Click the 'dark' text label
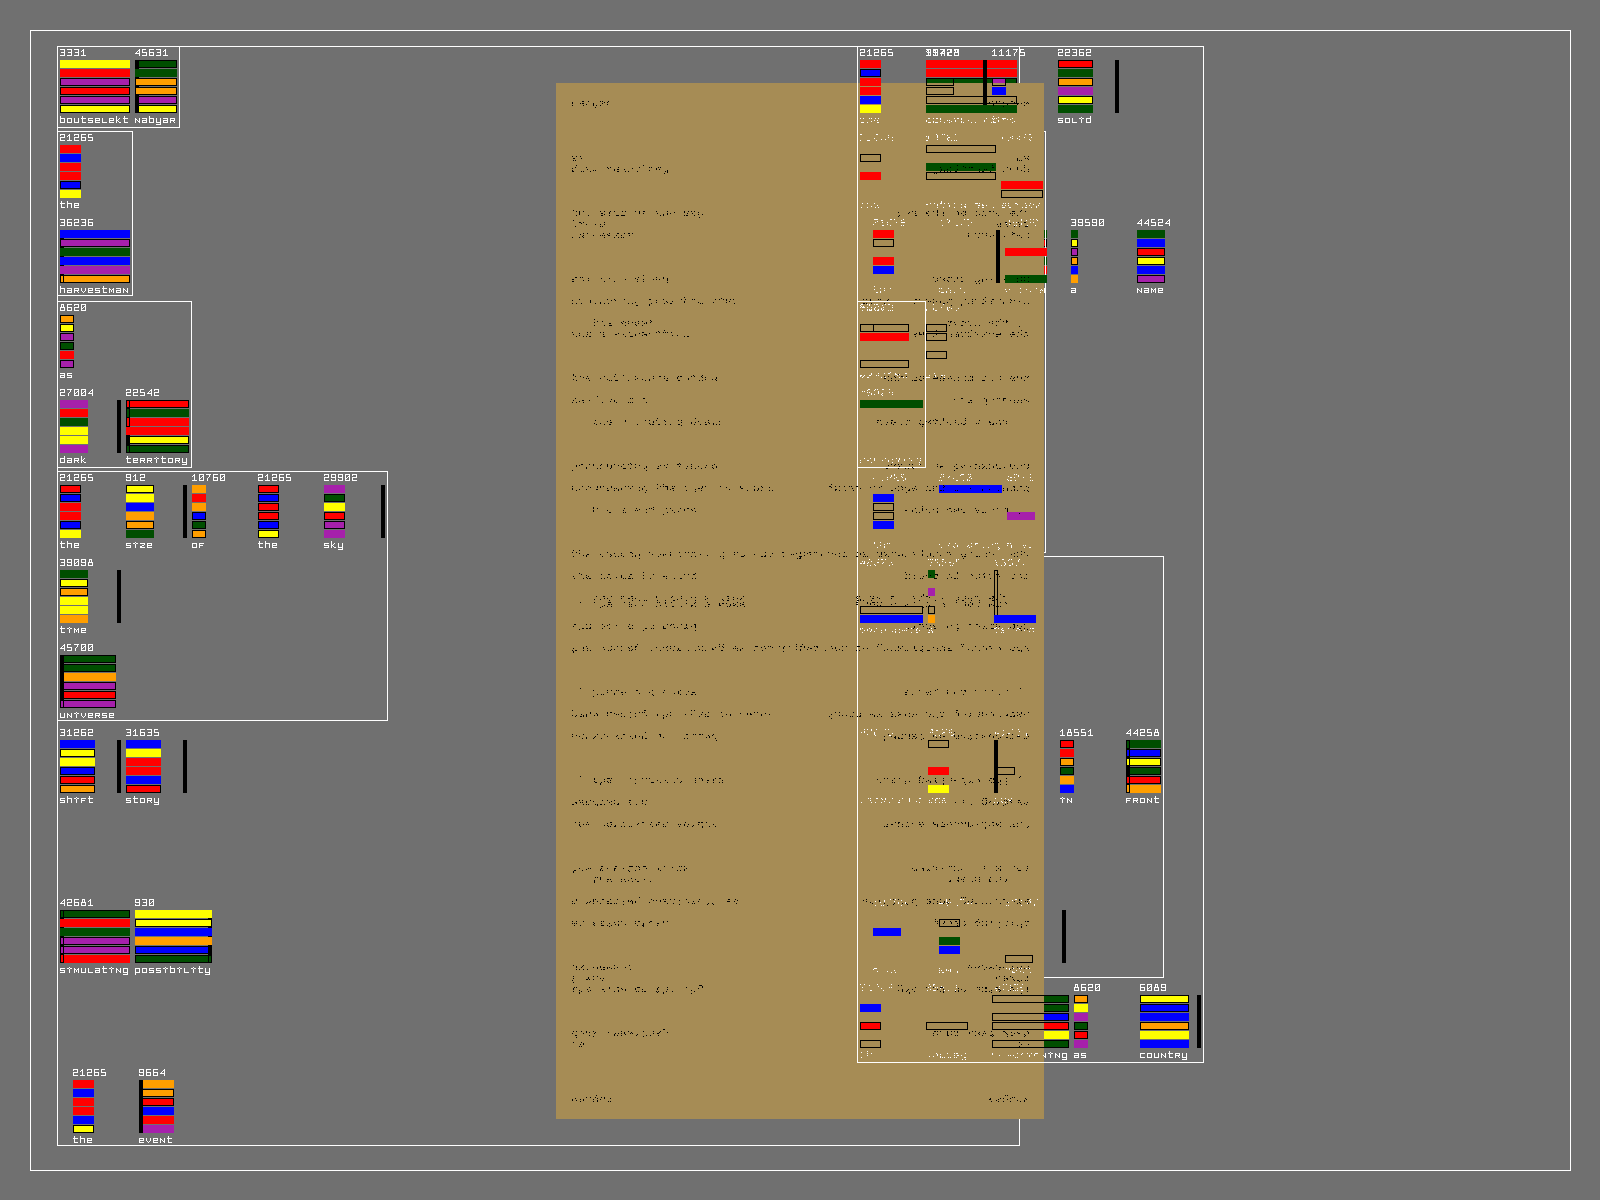 [x=73, y=460]
